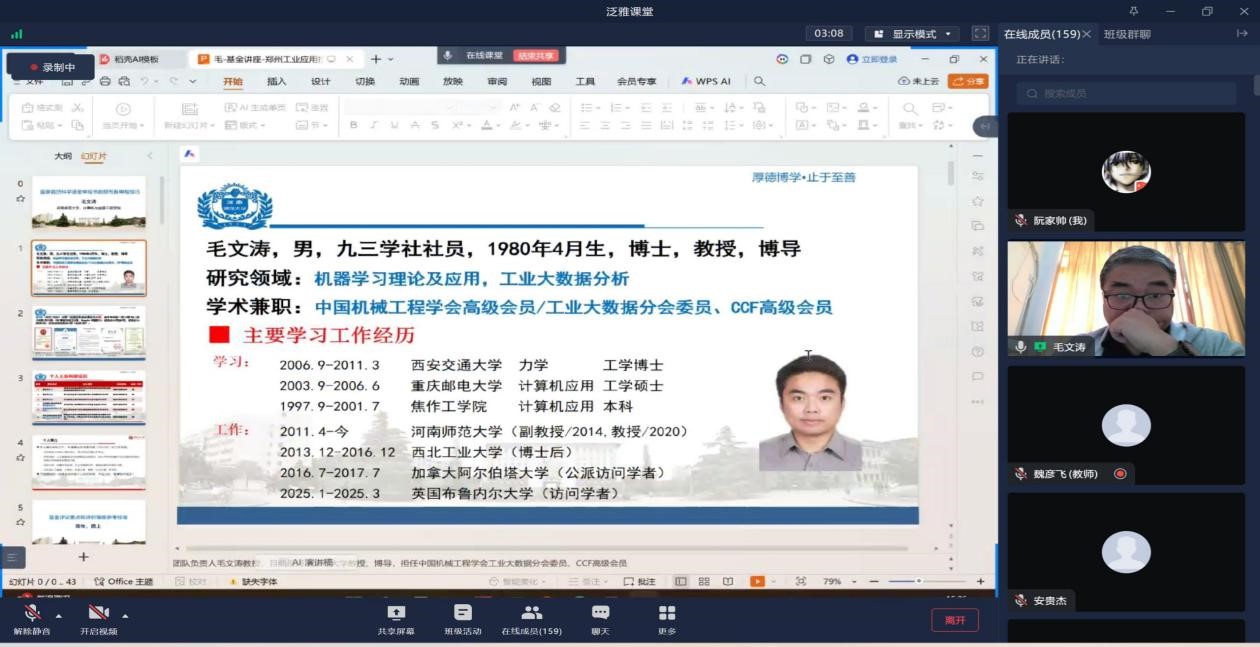Turn on the video camera
Viewport: 1260px width, 647px height.
[x=97, y=613]
